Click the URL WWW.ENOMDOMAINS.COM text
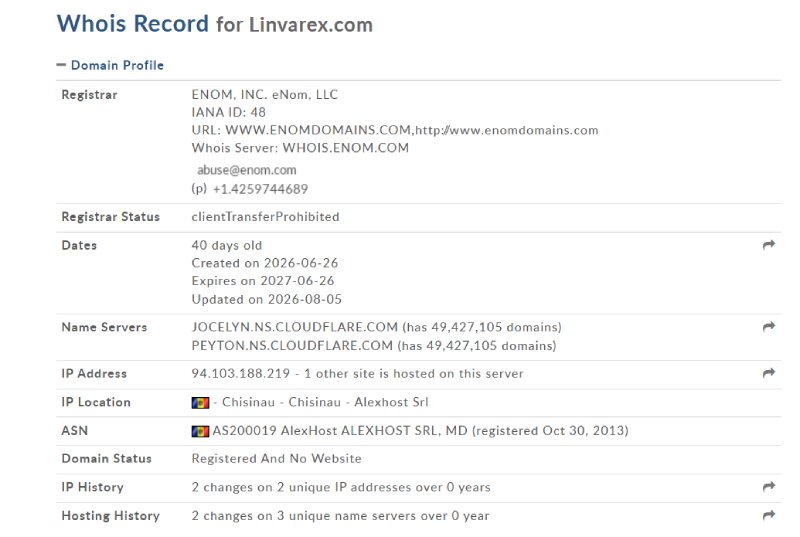 [318, 130]
